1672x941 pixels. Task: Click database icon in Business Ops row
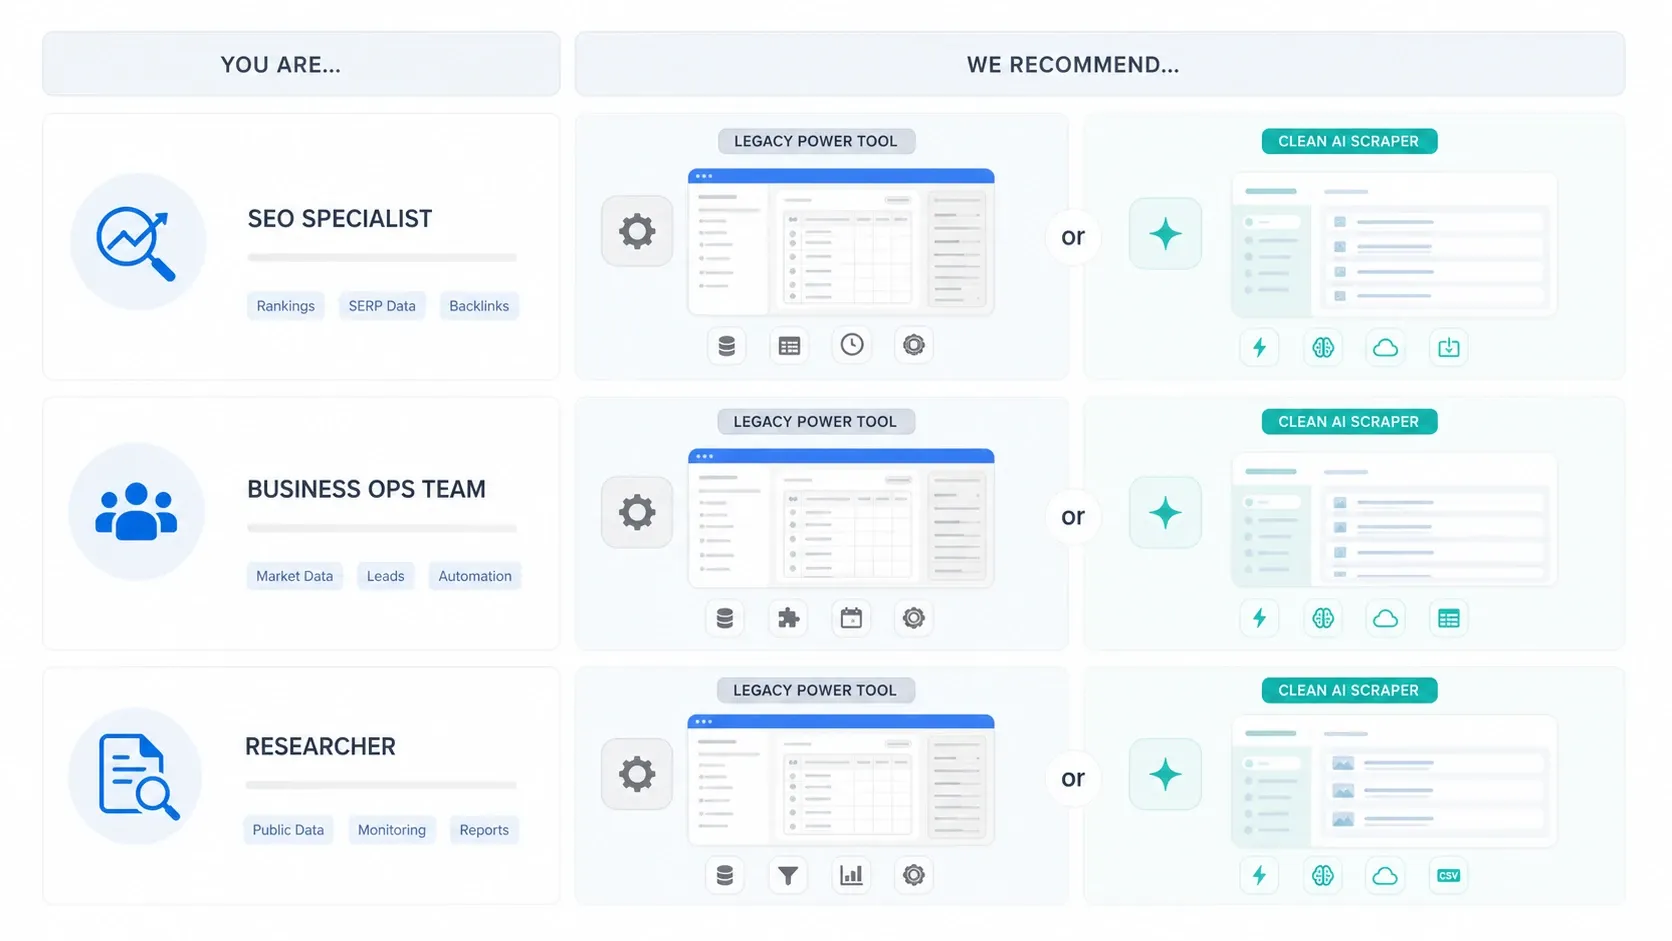pos(725,618)
